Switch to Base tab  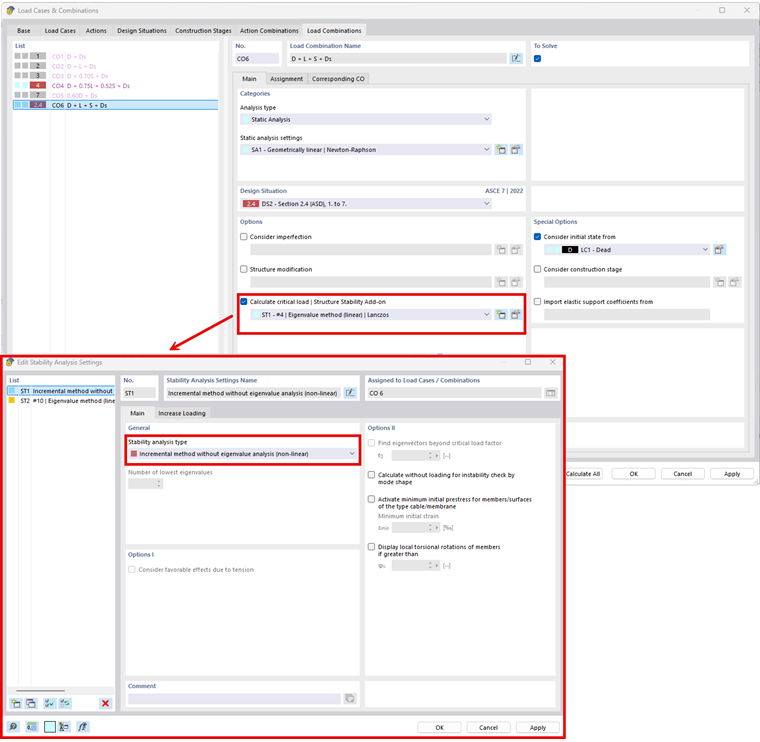pos(24,31)
